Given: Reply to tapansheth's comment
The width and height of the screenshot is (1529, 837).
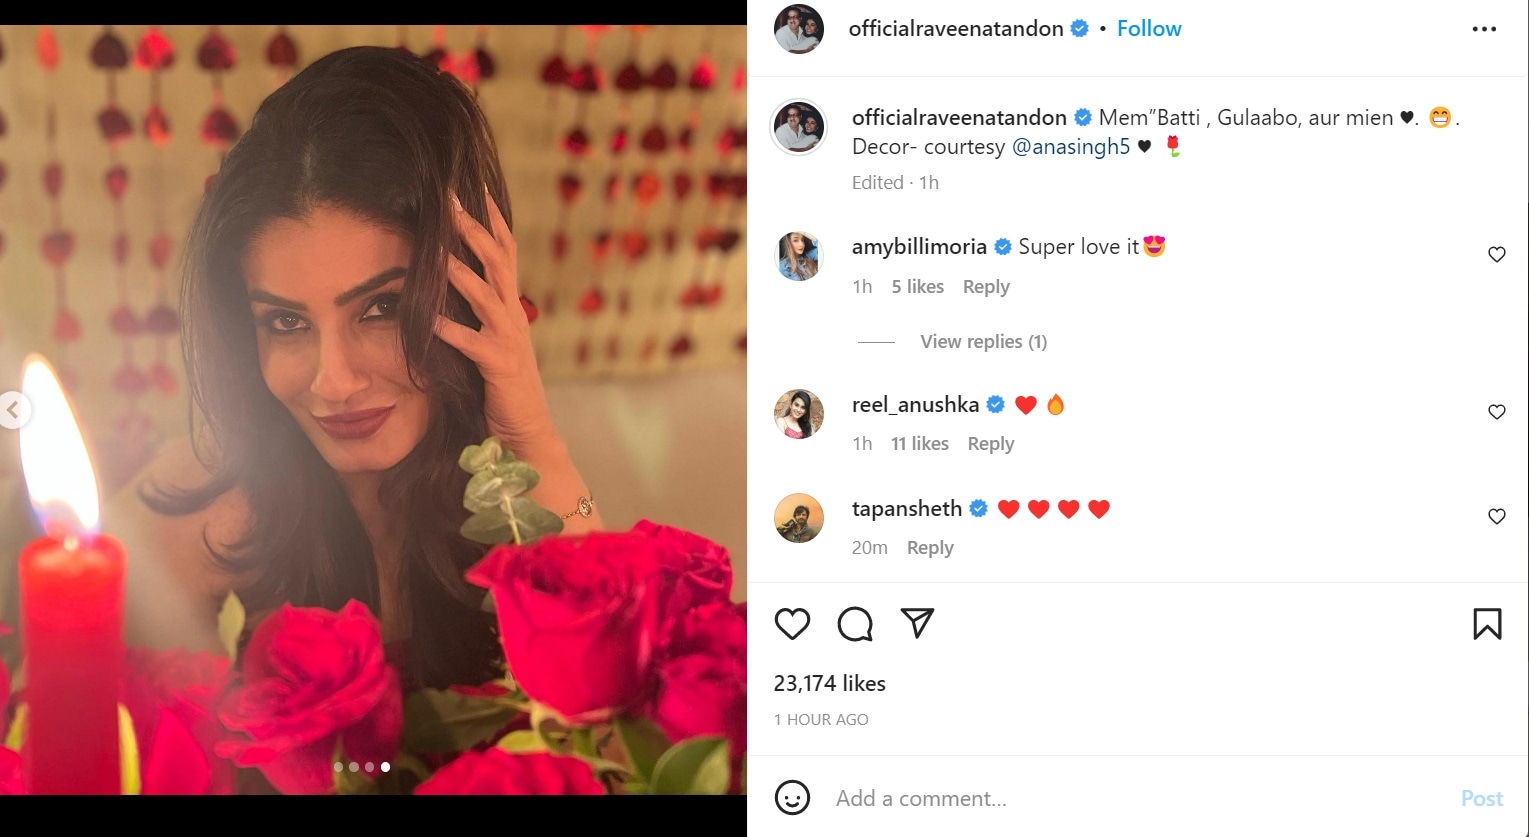Looking at the screenshot, I should tap(930, 548).
